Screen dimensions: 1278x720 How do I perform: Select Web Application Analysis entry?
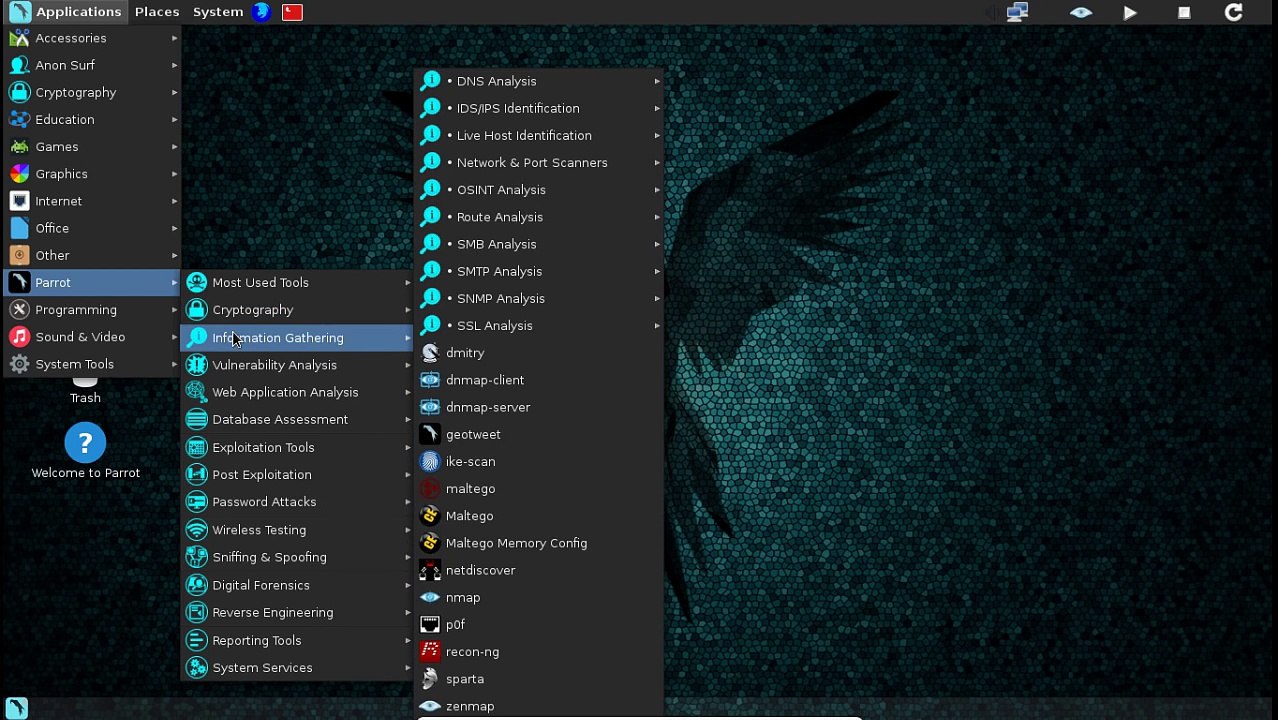coord(297,392)
